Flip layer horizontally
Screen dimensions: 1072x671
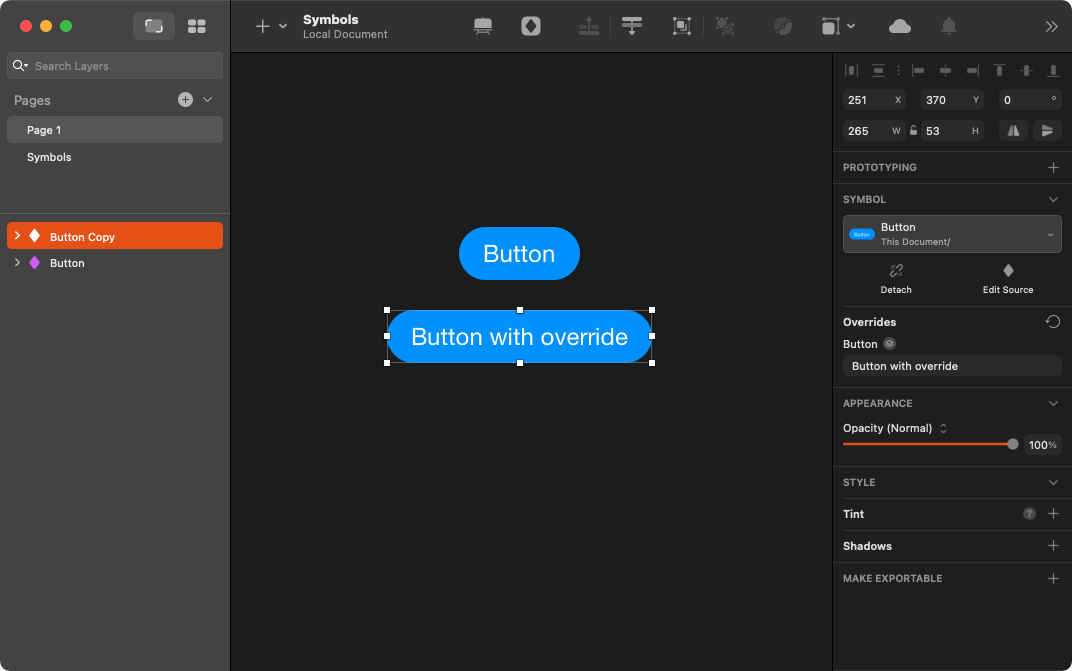click(1014, 131)
